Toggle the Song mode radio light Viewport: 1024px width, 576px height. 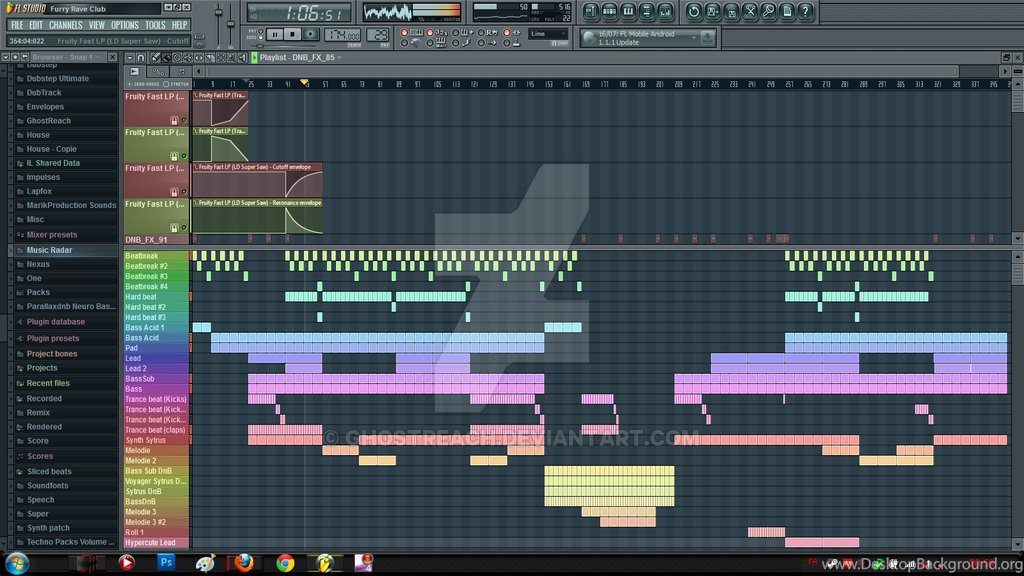(x=261, y=37)
